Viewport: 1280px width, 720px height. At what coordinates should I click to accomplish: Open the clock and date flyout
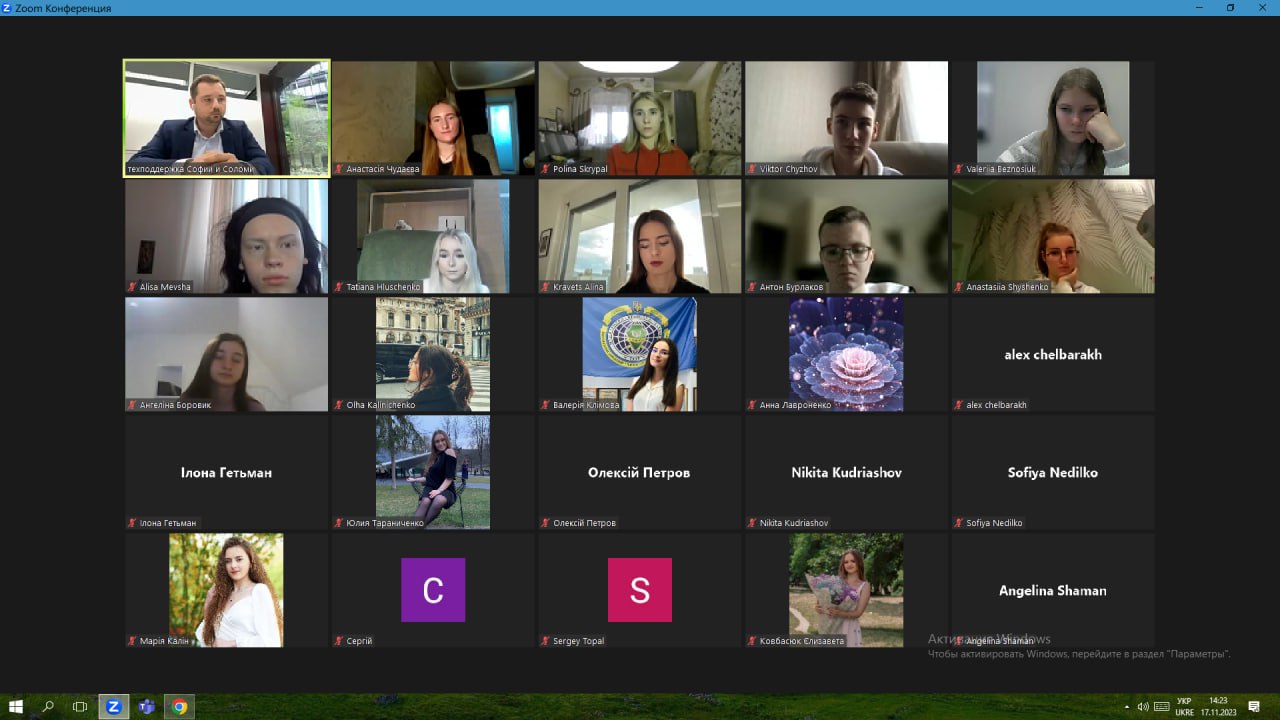1218,707
